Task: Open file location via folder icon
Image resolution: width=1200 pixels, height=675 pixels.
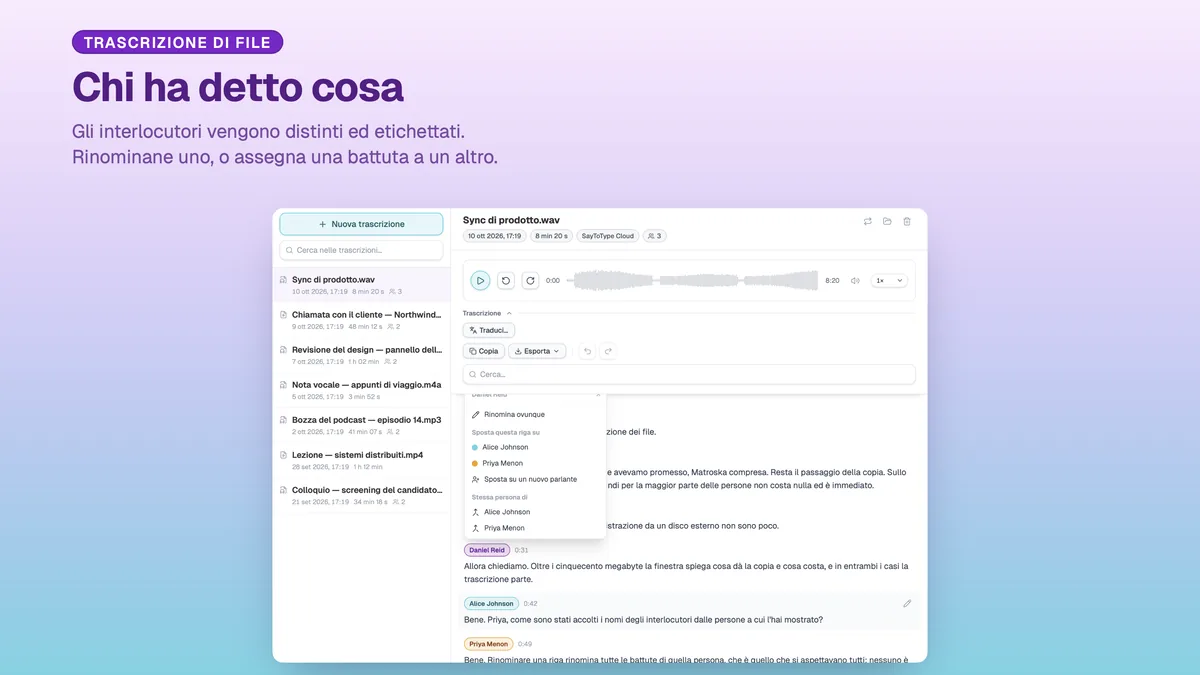Action: coord(887,221)
